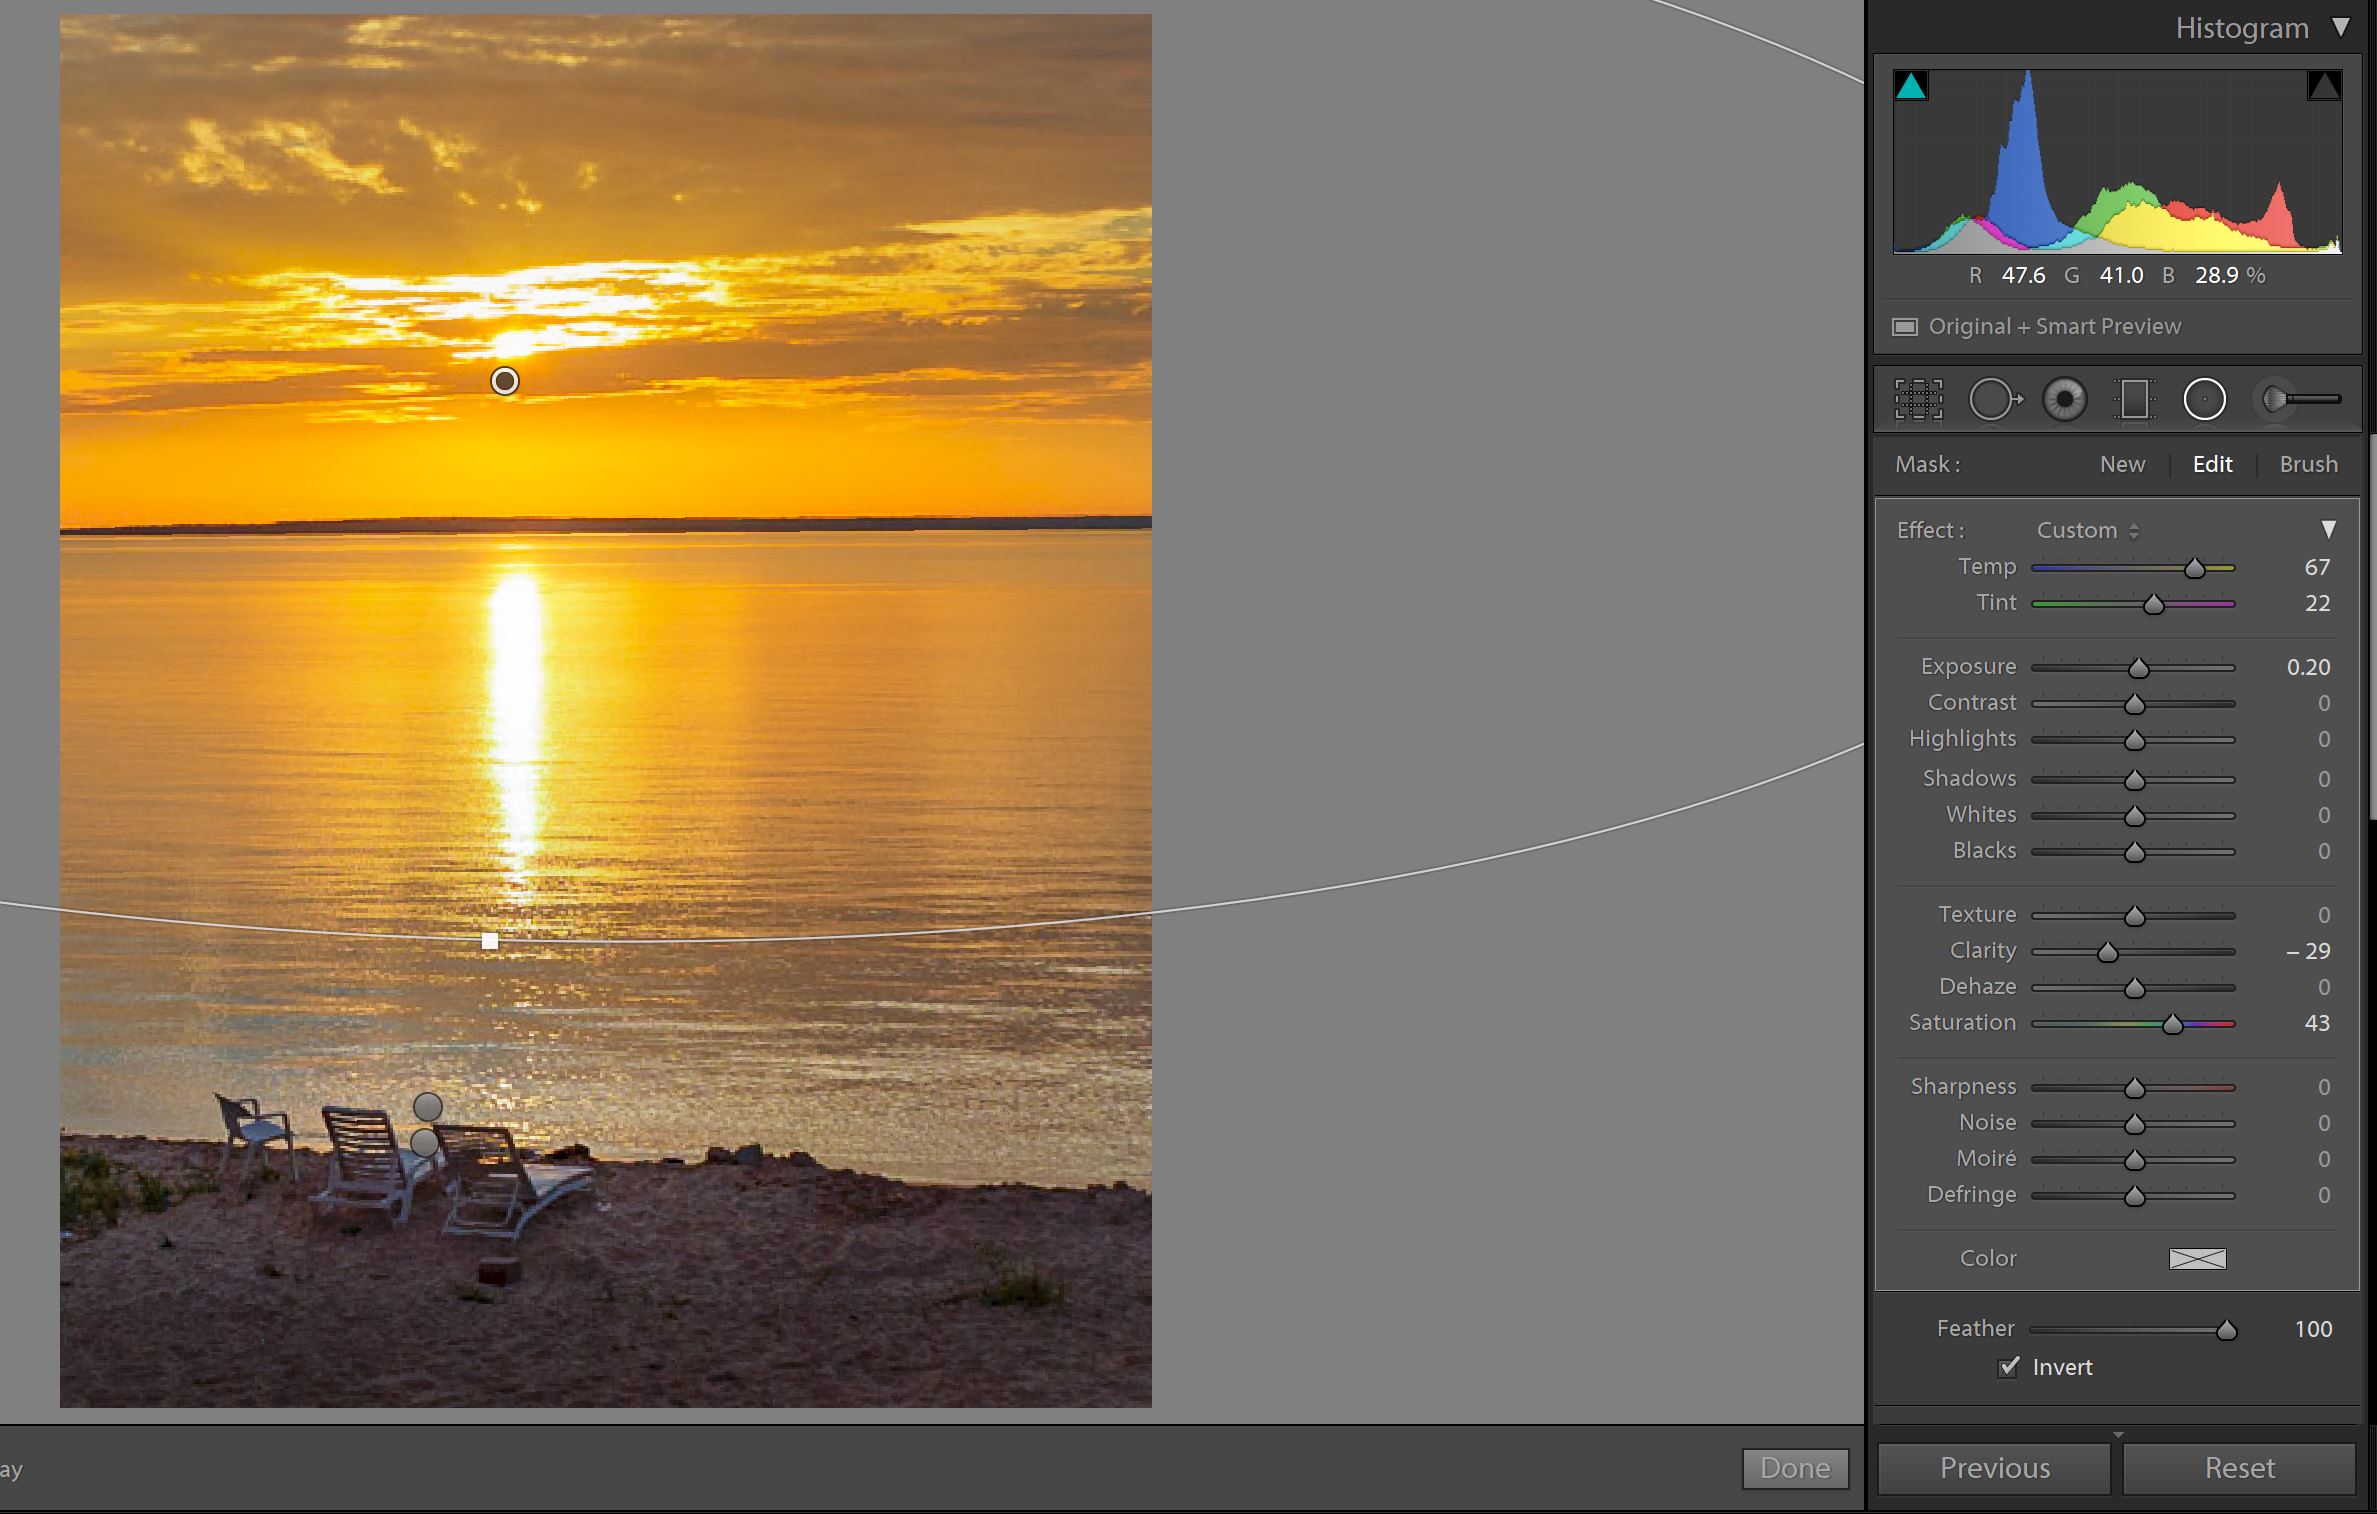This screenshot has height=1514, width=2377.
Task: Select the Spot Removal tool
Action: click(x=1993, y=400)
